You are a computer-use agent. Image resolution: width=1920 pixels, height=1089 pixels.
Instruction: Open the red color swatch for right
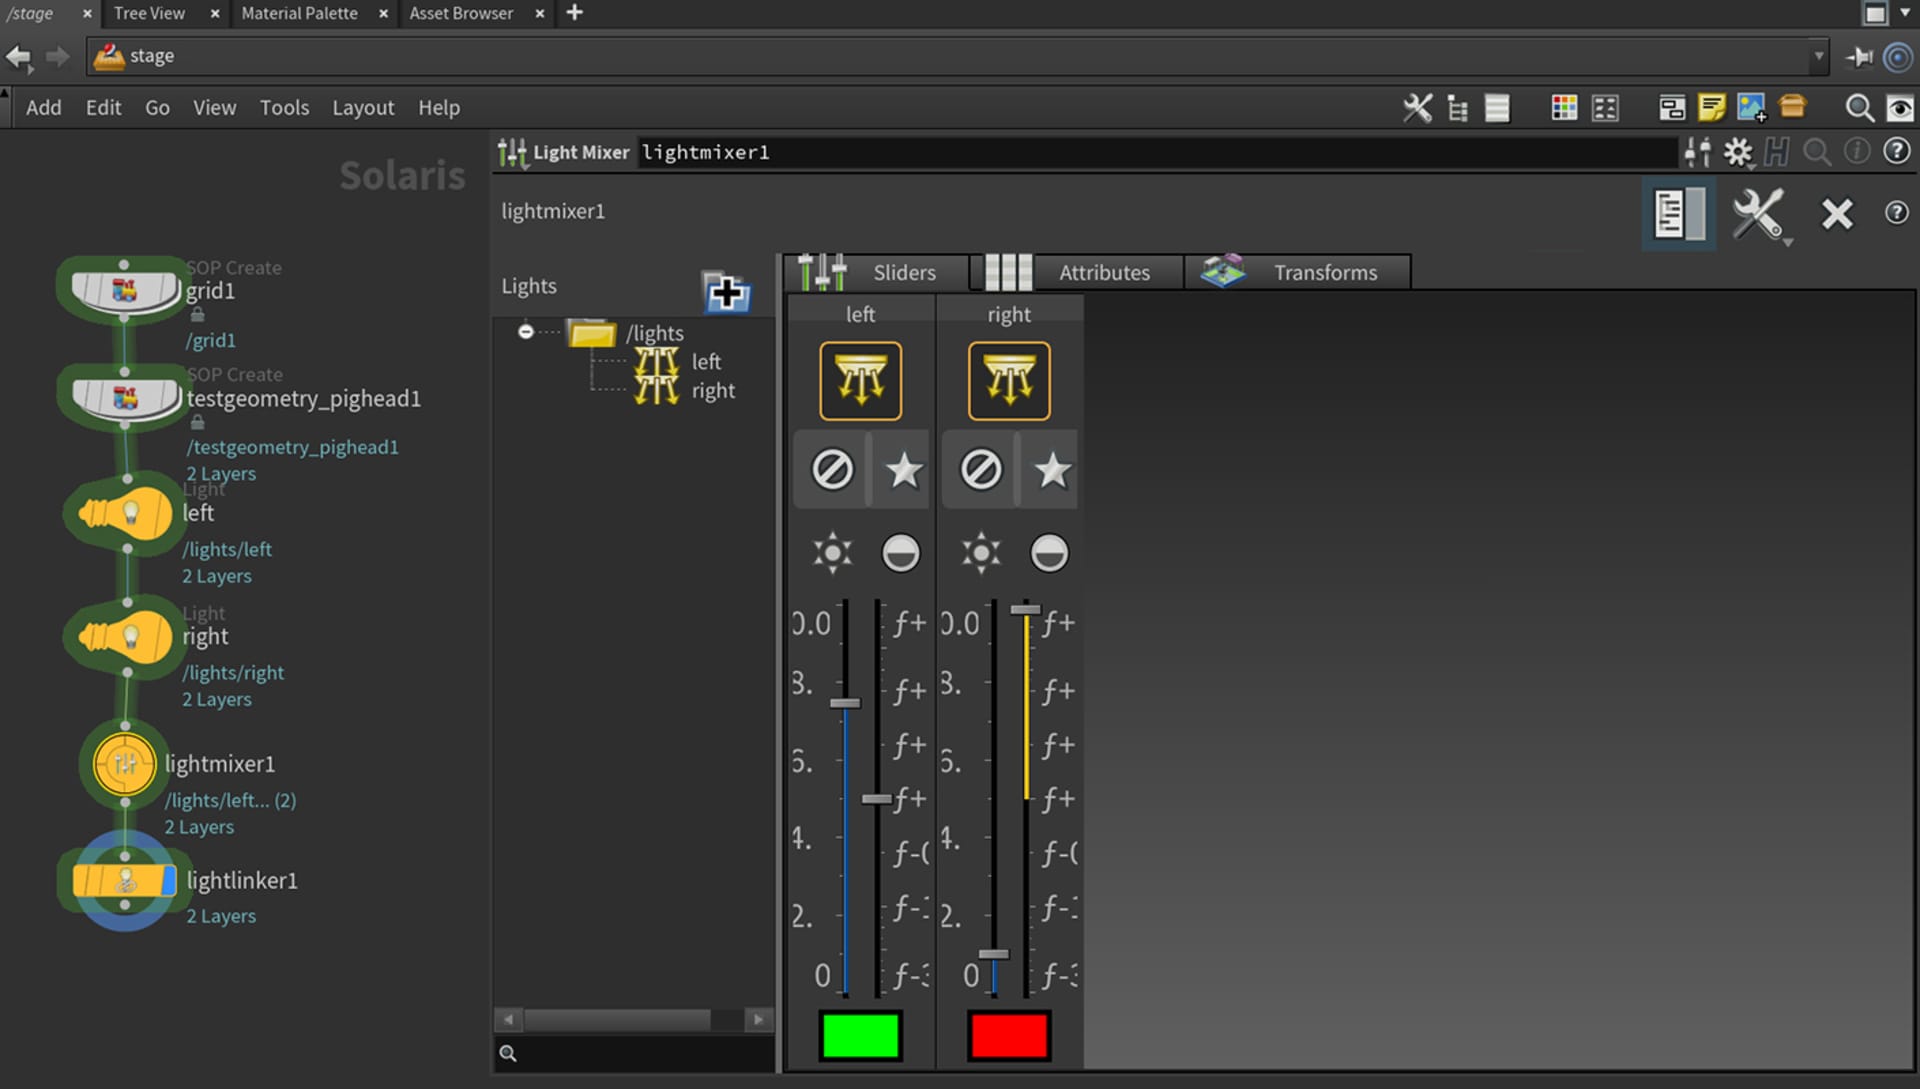pyautogui.click(x=1008, y=1036)
